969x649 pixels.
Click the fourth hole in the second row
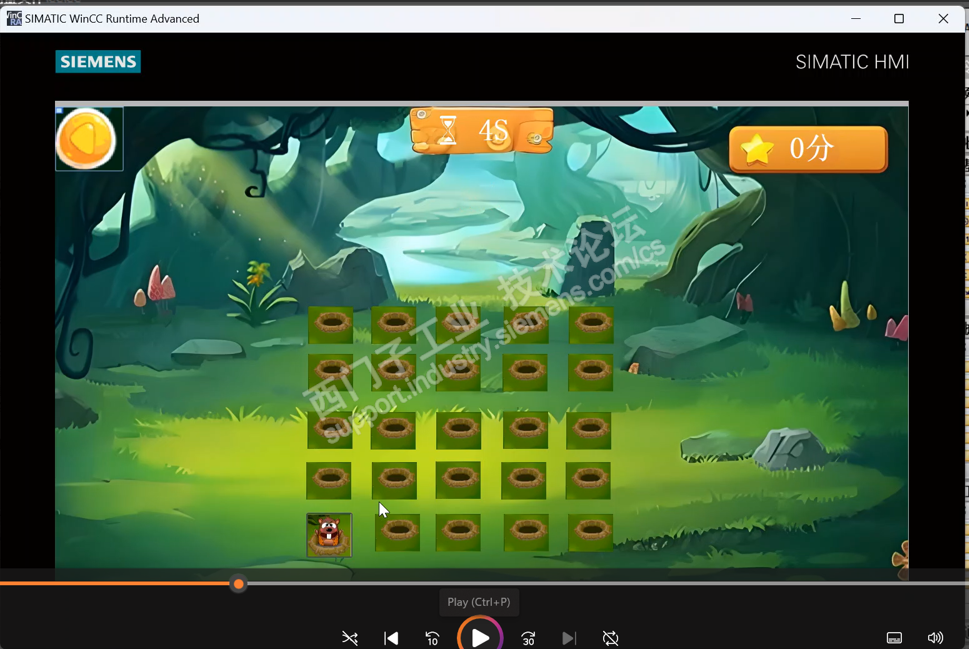point(525,373)
